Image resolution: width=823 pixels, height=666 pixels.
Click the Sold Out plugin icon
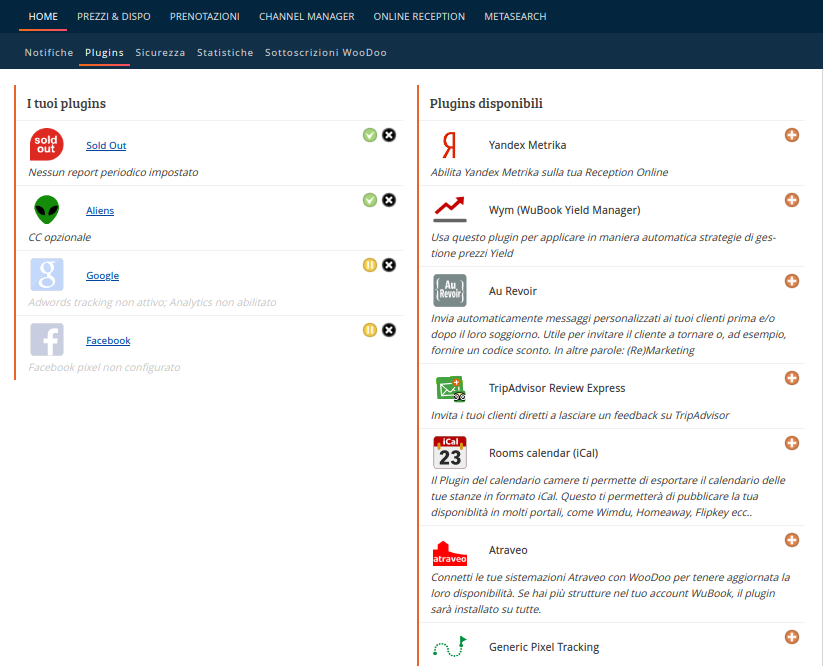coord(46,145)
